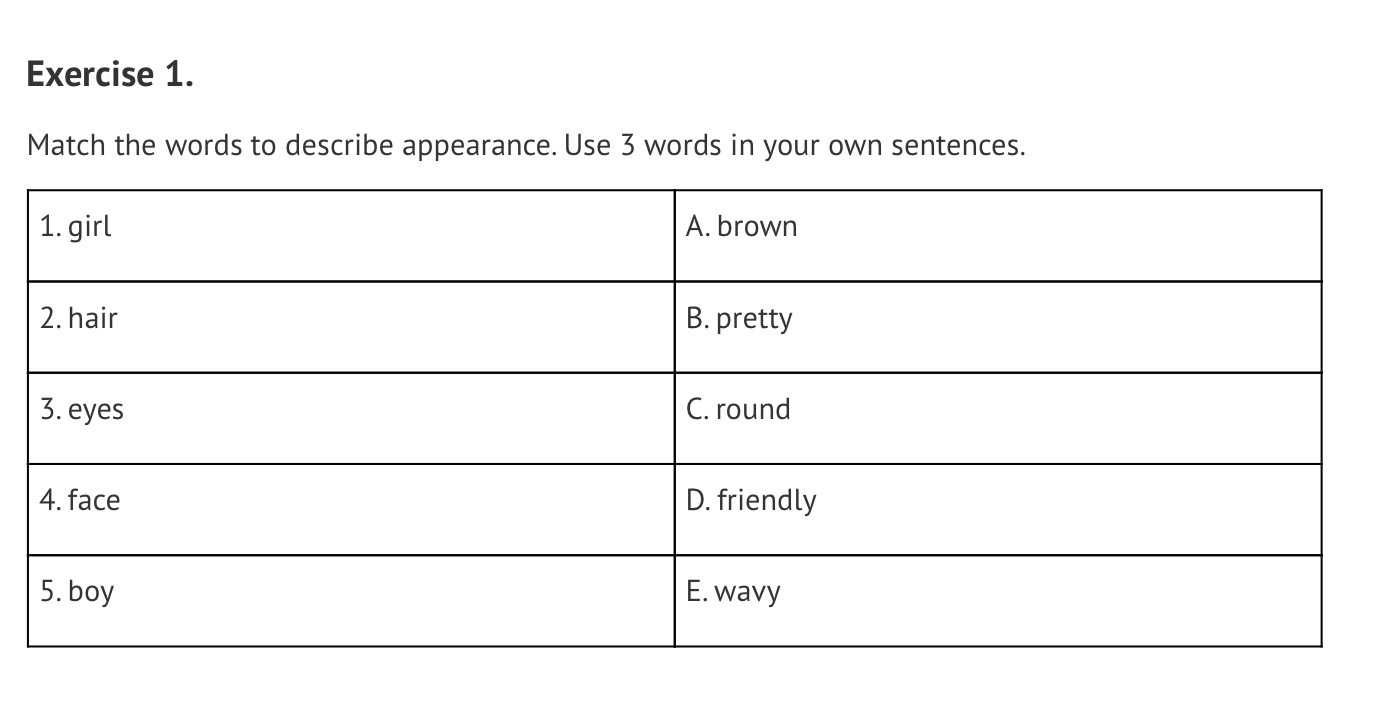Click the word "to" in the instructions
Image resolution: width=1398 pixels, height=704 pixels.
pyautogui.click(x=263, y=146)
